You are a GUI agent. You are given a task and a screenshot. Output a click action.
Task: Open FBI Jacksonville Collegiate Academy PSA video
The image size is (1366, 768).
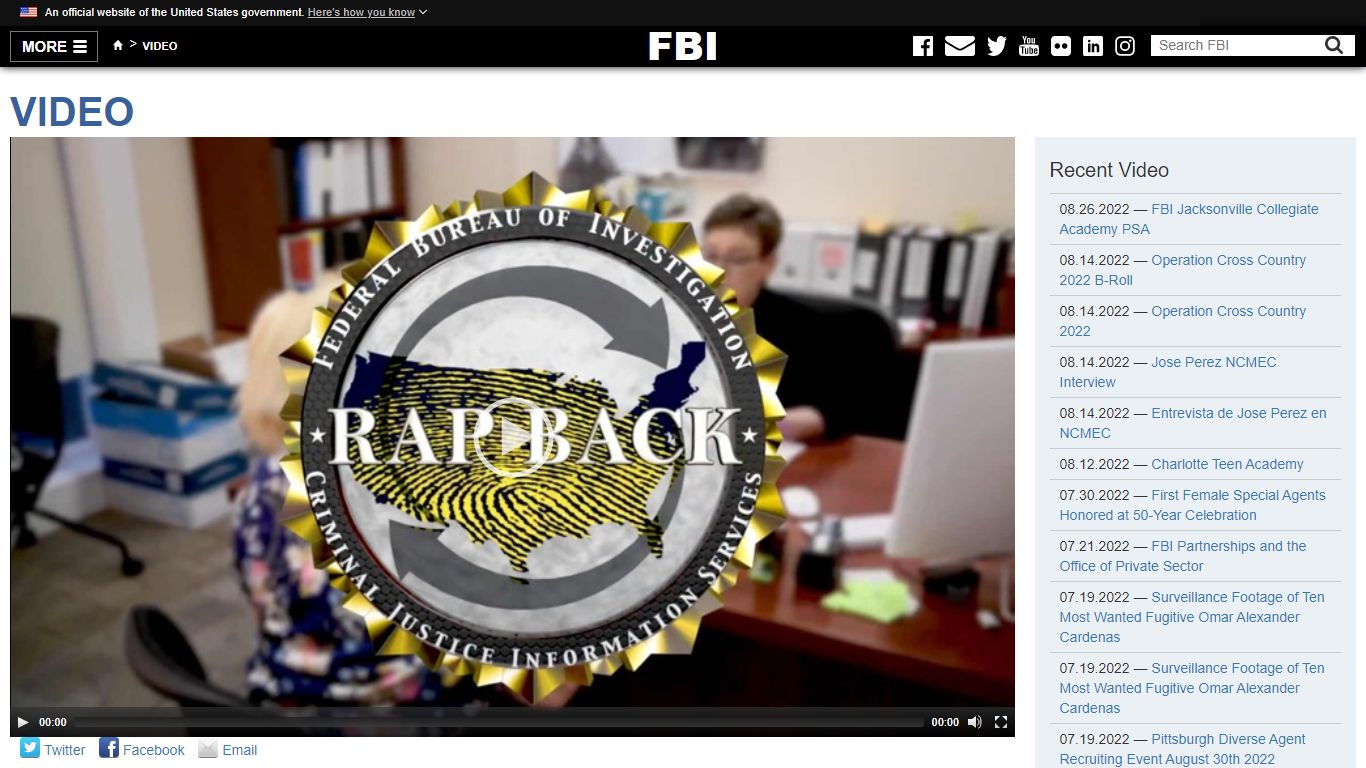coord(1189,219)
